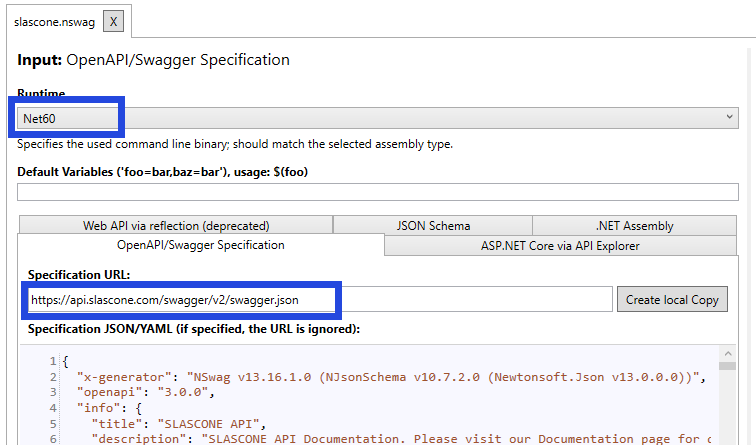The height and width of the screenshot is (445, 756).
Task: Click the "title": "SLASCONE API" line
Action: pos(178,424)
